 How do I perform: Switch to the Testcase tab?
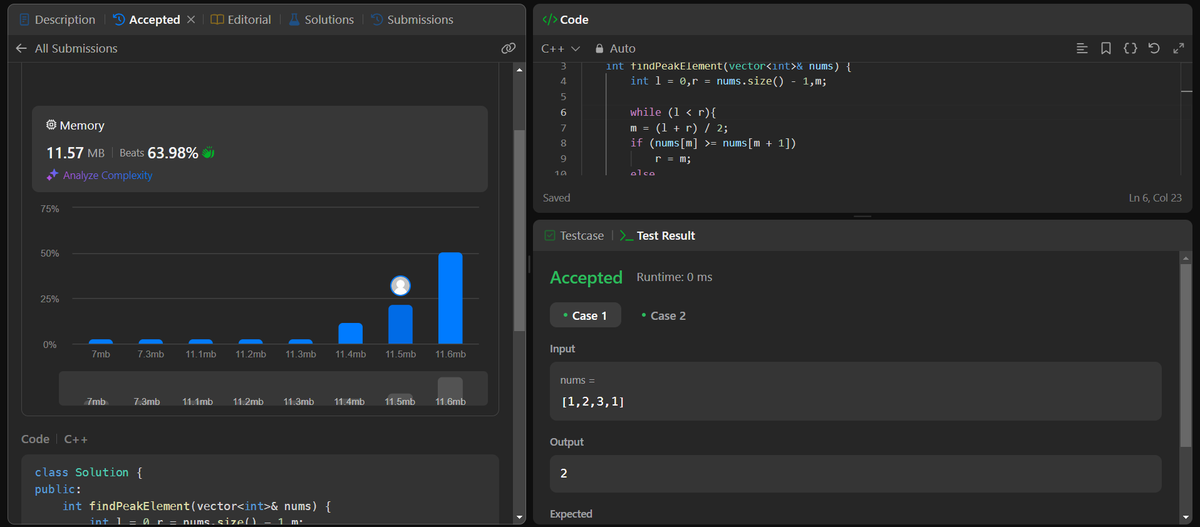(575, 236)
